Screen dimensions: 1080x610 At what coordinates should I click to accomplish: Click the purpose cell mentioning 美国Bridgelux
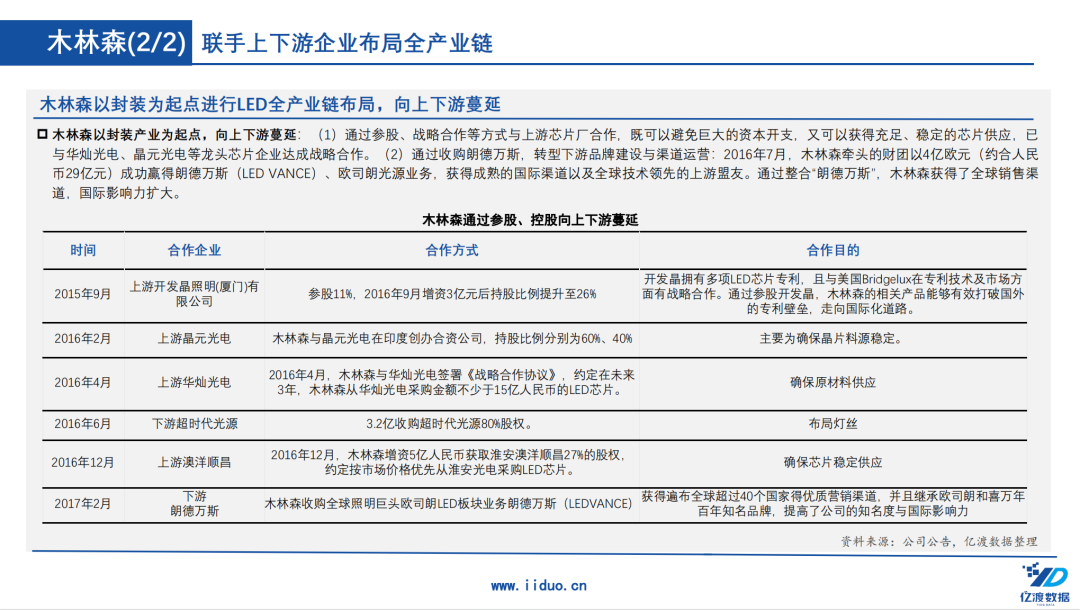click(x=833, y=294)
